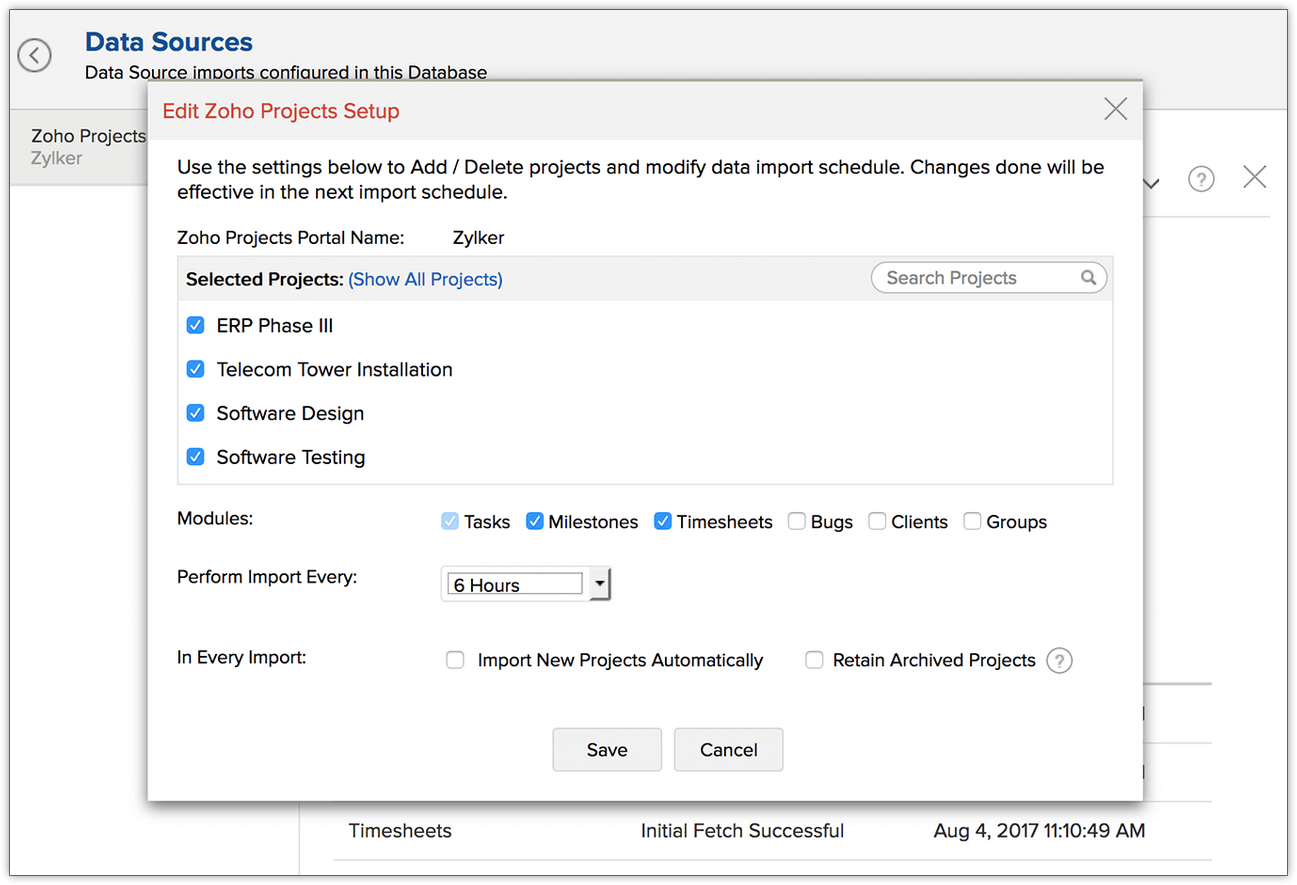The width and height of the screenshot is (1297, 885).
Task: Disable the Milestones module checkbox
Action: pyautogui.click(x=535, y=521)
